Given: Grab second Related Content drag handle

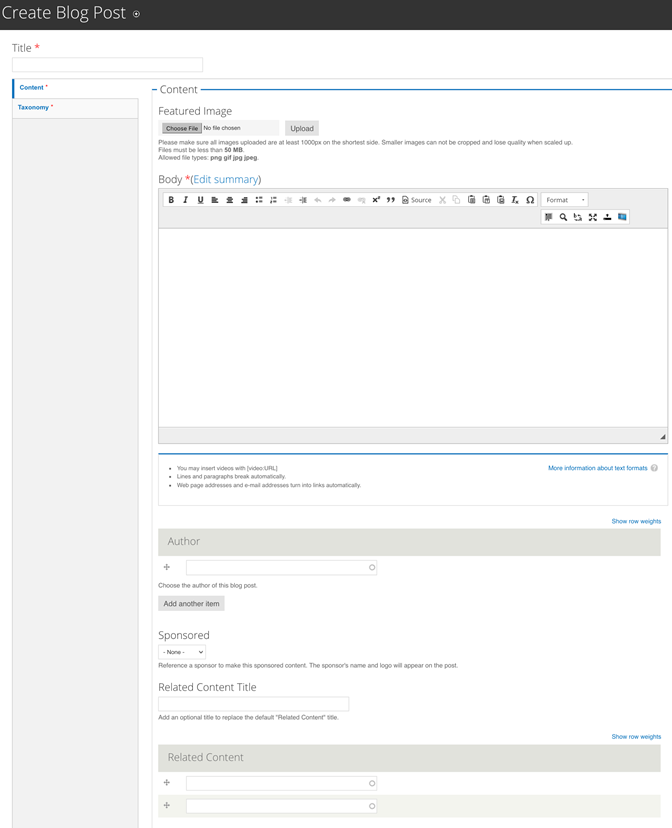Looking at the screenshot, I should point(167,805).
